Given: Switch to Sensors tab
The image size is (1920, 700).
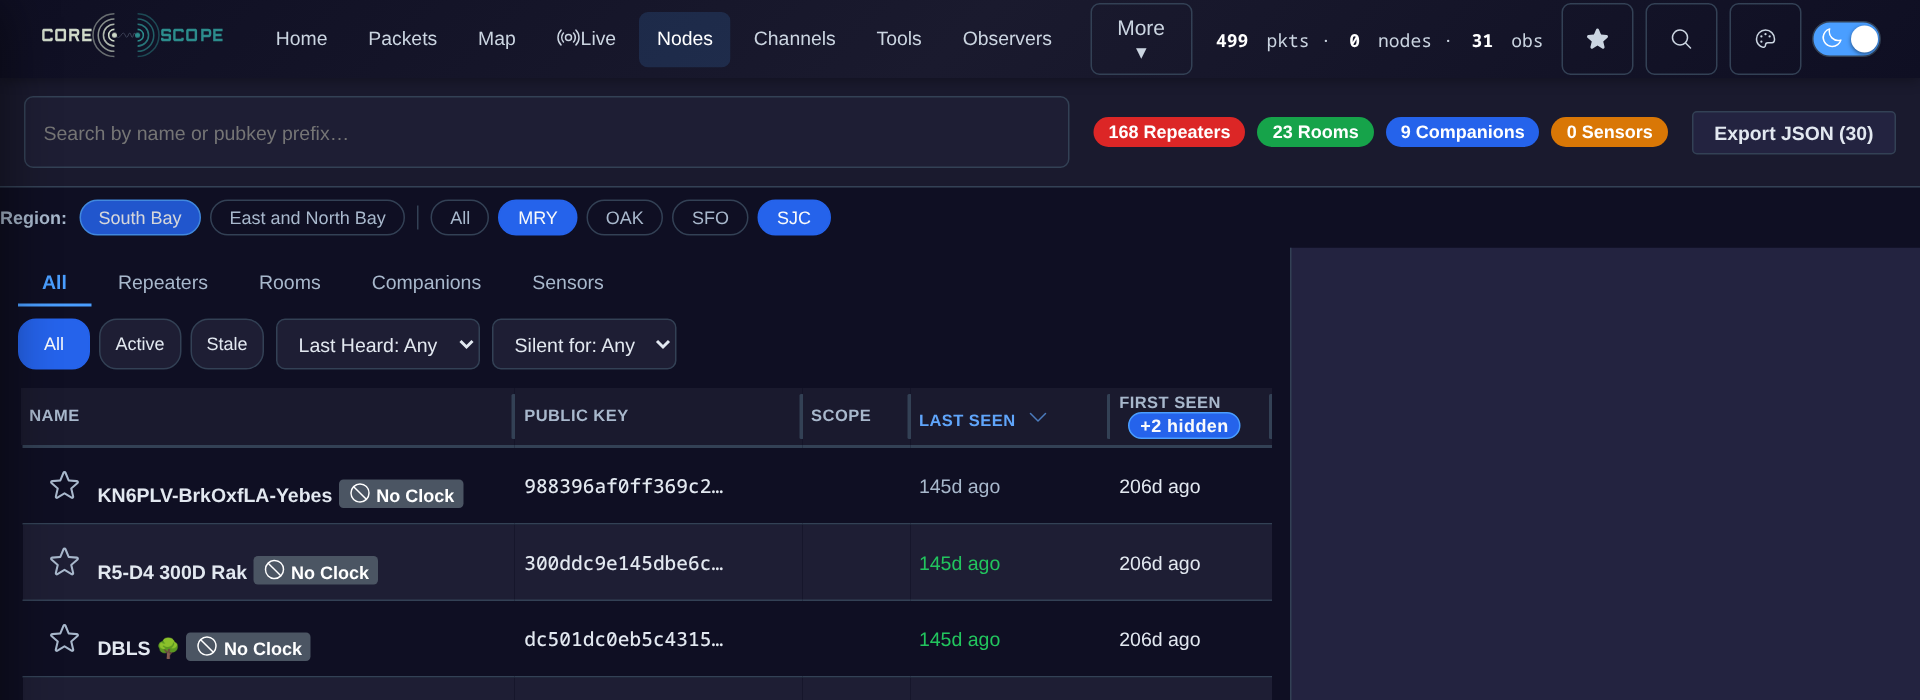Looking at the screenshot, I should pos(568,283).
